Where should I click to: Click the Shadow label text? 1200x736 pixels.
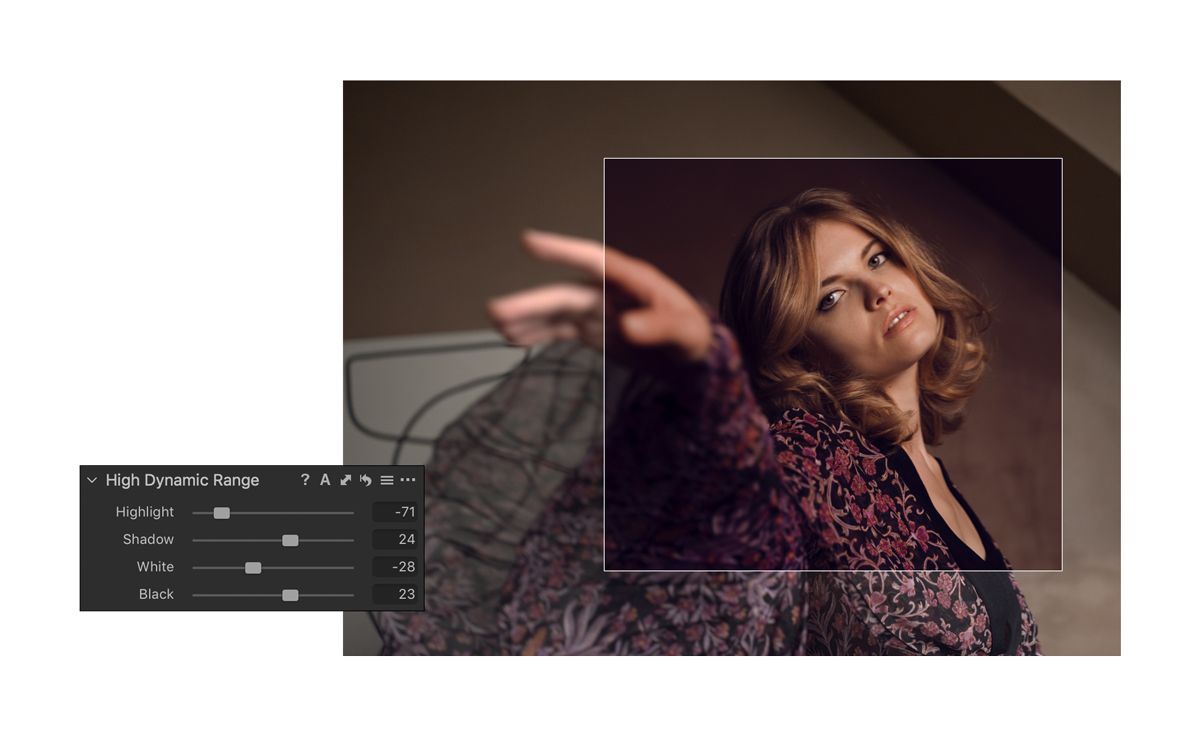click(148, 539)
